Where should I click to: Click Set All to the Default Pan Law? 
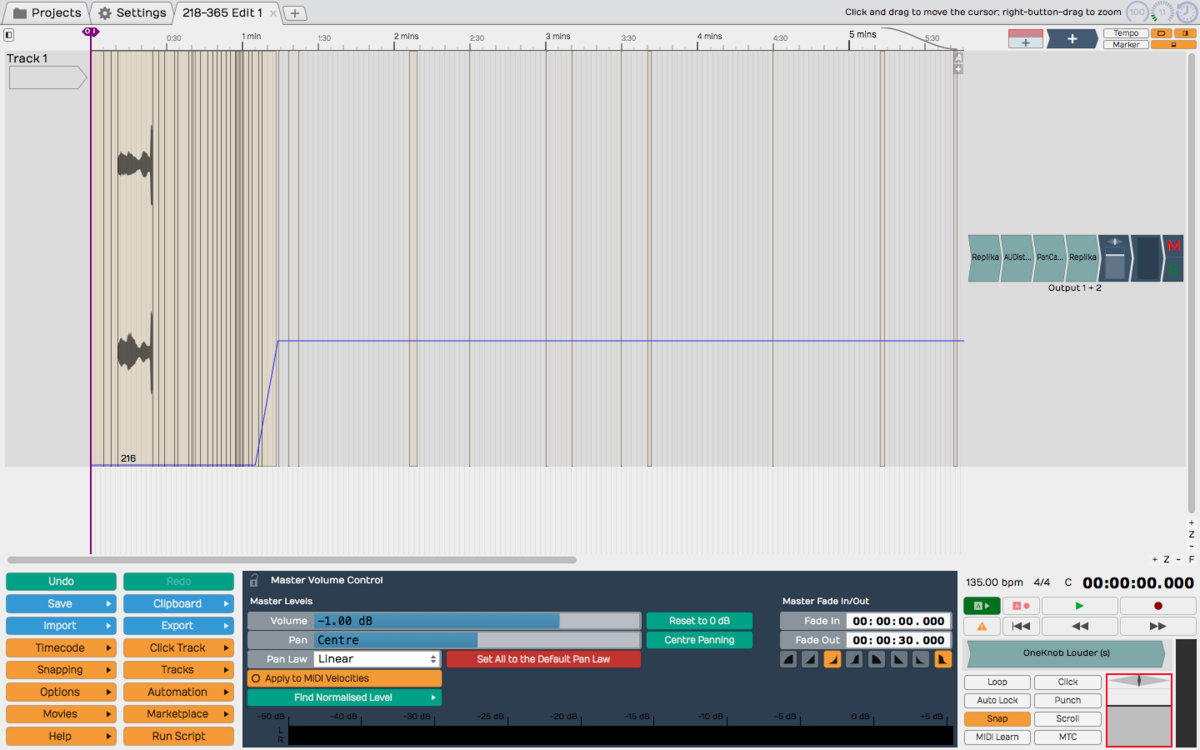[x=543, y=659]
